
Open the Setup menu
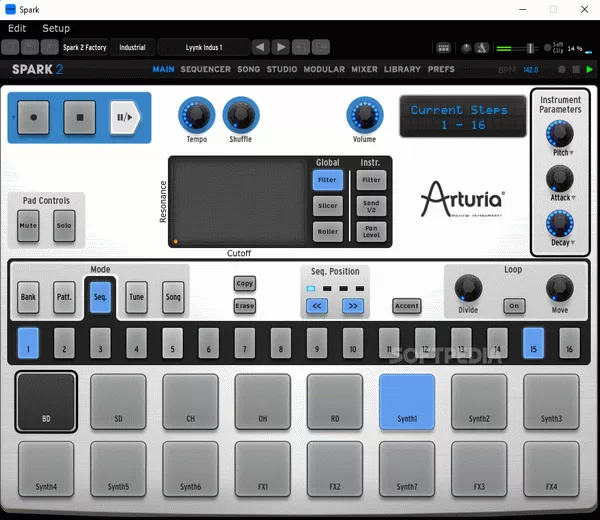(x=56, y=28)
